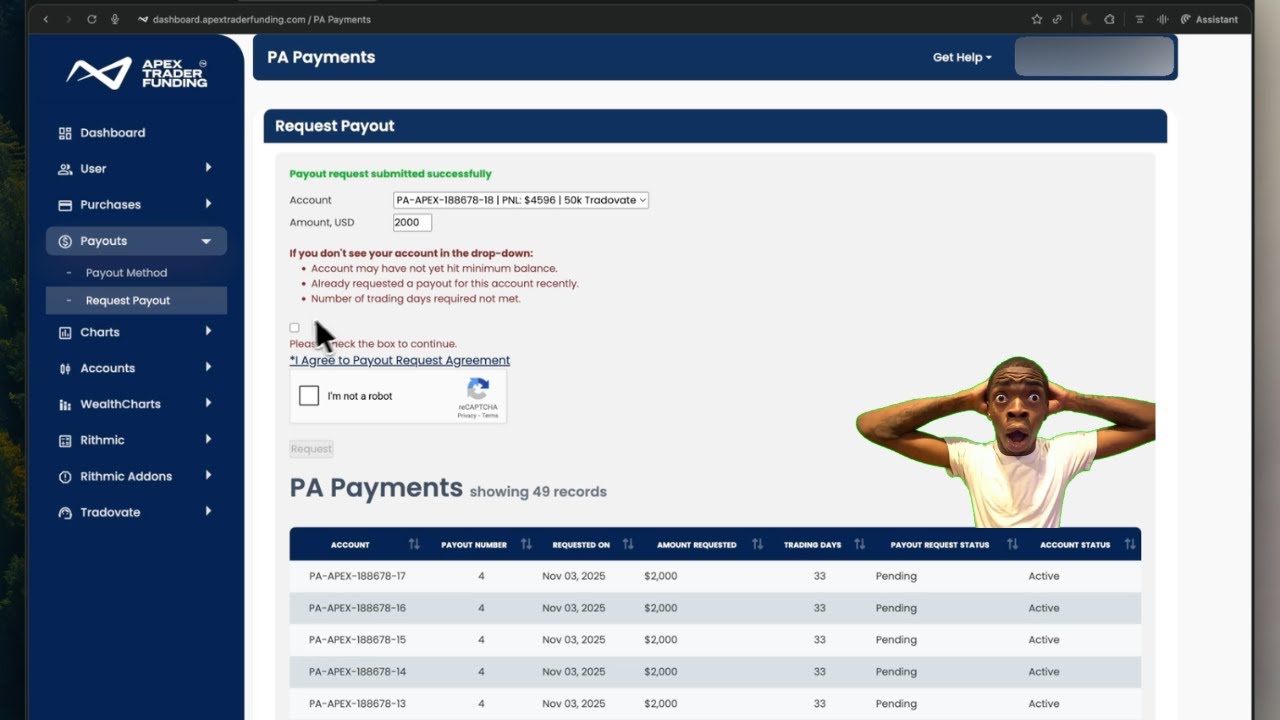Open the browser Assistant button

[1209, 19]
